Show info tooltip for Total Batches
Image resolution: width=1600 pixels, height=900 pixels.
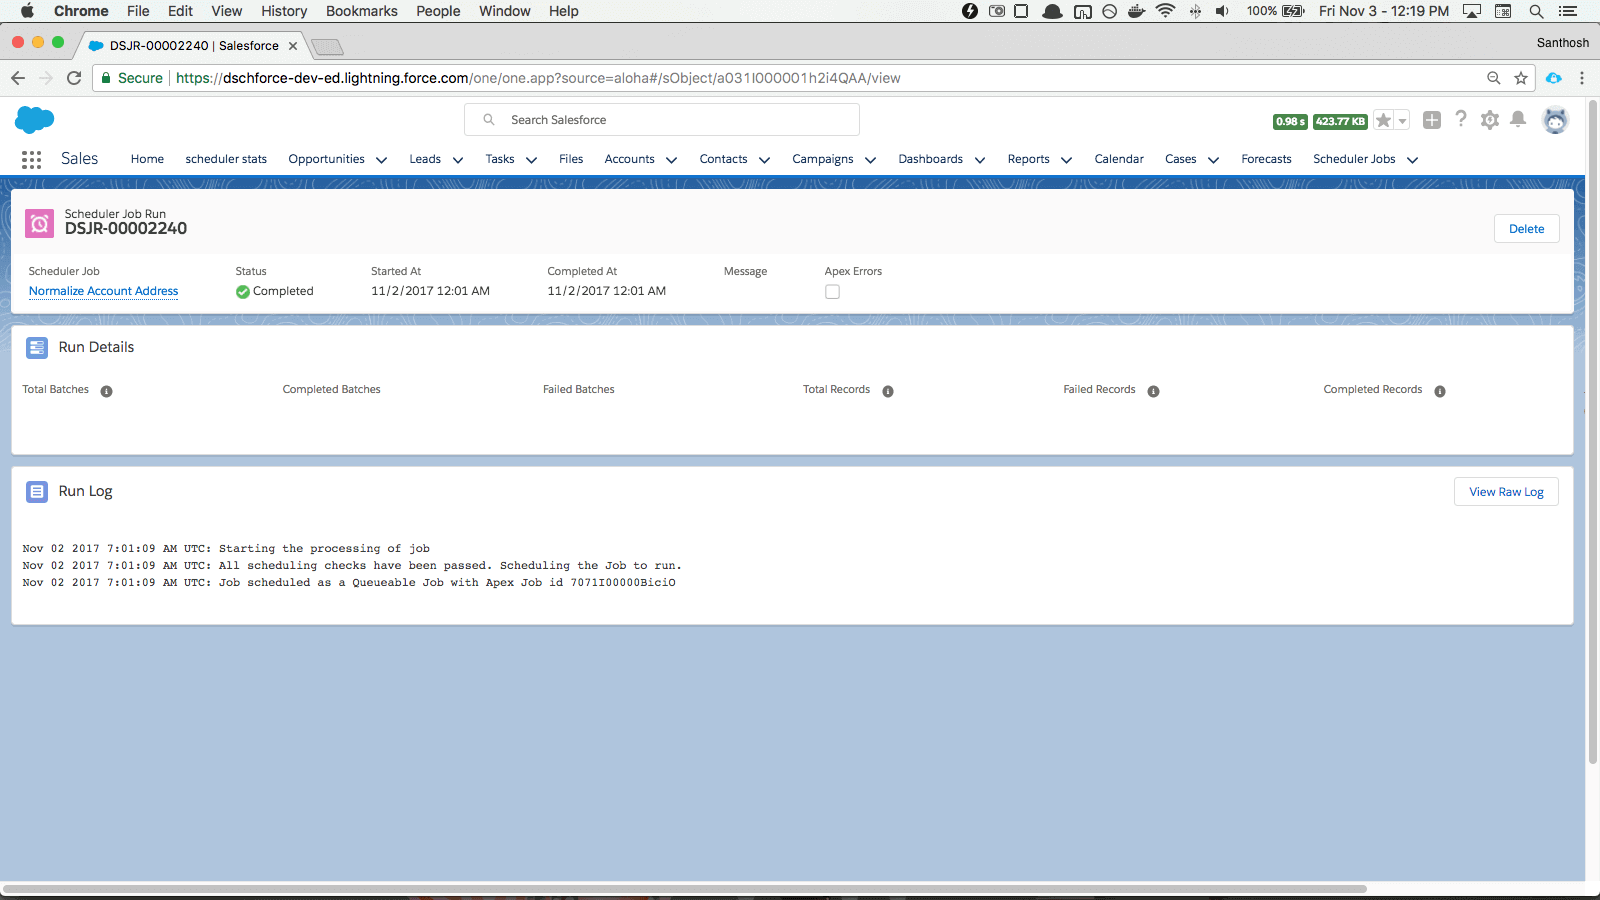[x=106, y=391]
